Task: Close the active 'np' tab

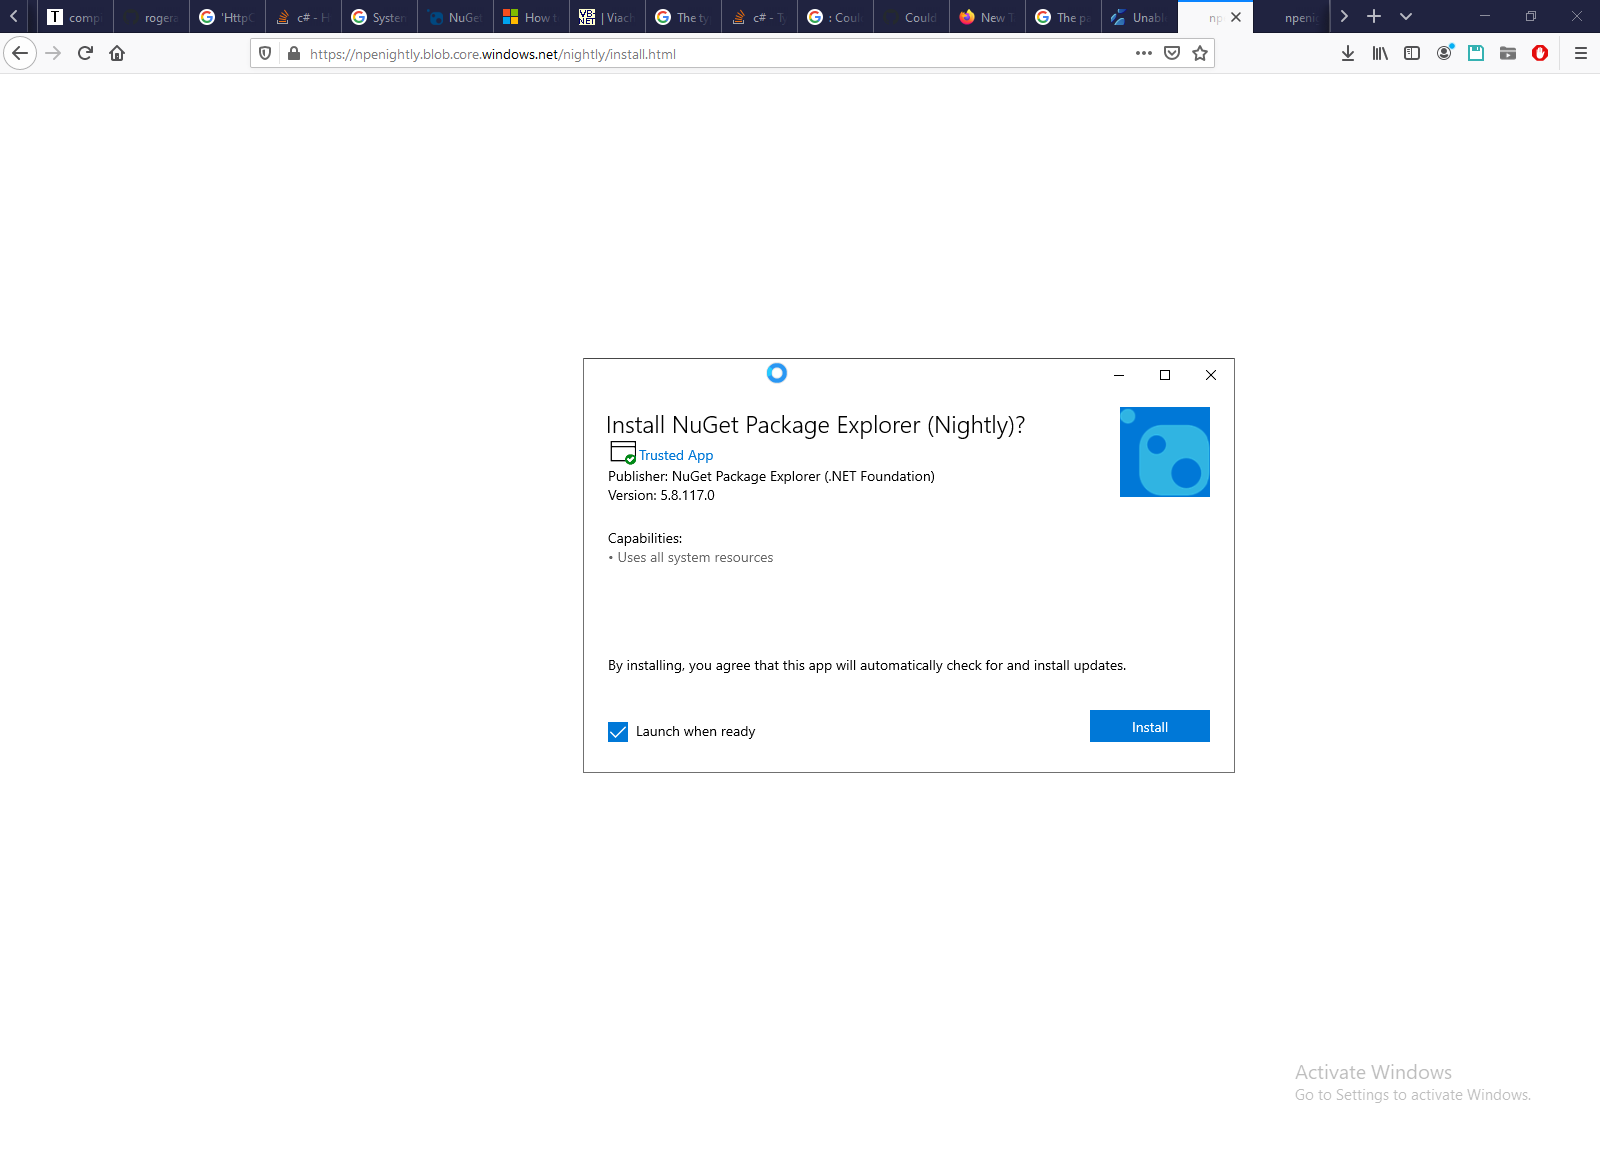Action: pyautogui.click(x=1236, y=17)
